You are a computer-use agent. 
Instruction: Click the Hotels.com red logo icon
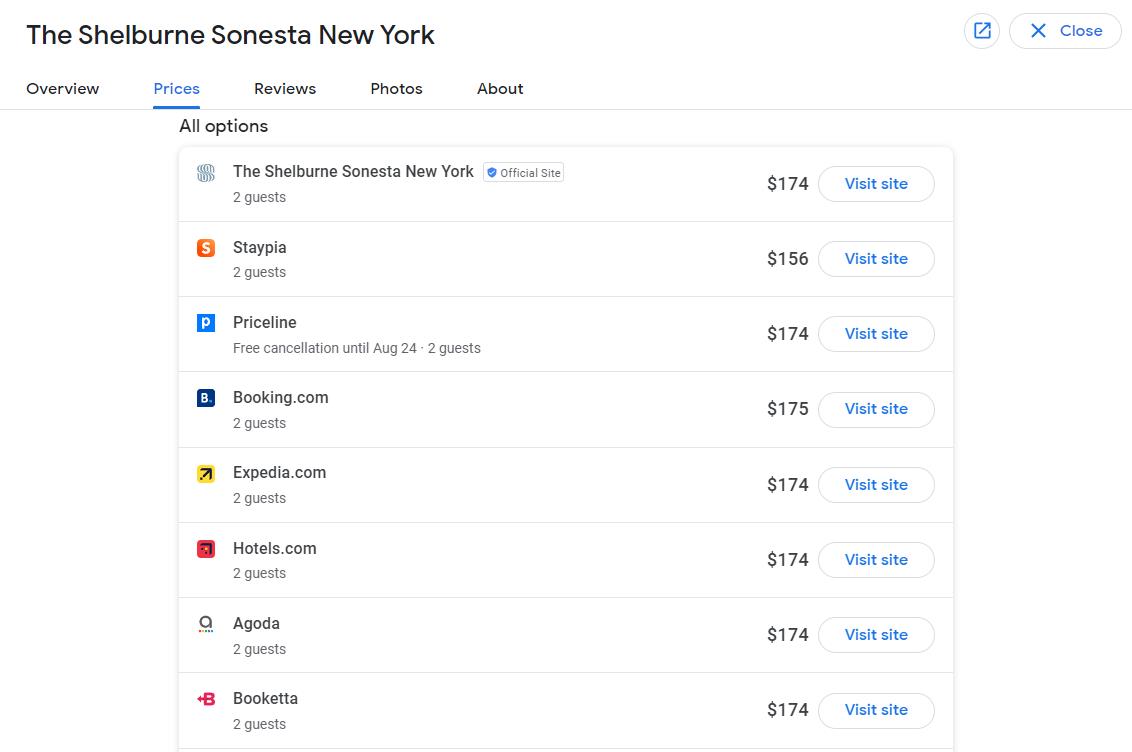[x=205, y=548]
